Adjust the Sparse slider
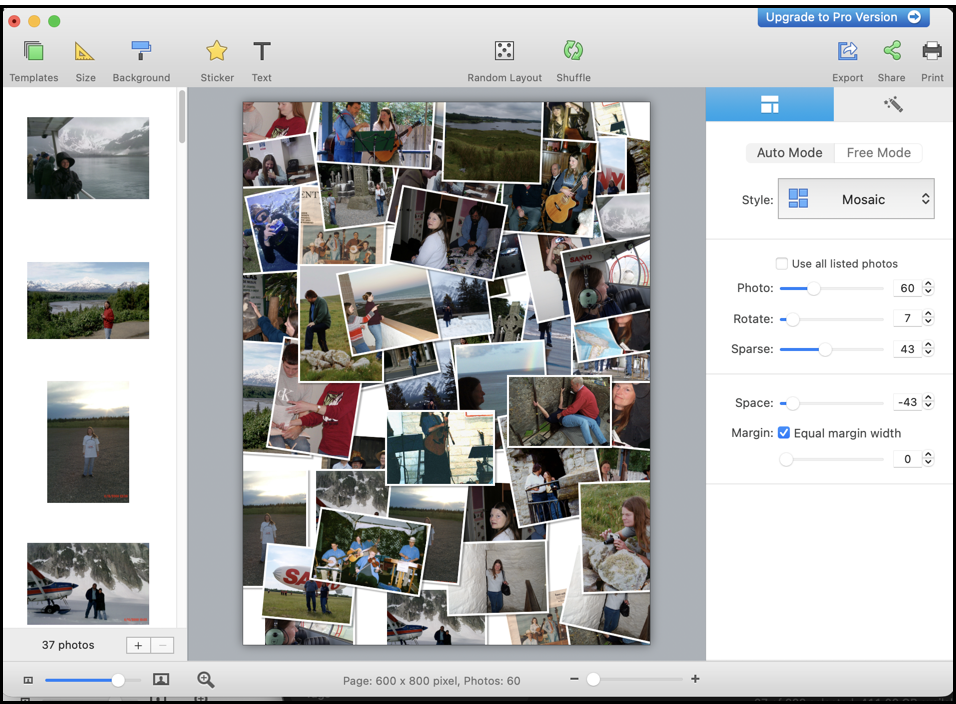Viewport: 956px width, 704px height. pos(824,349)
